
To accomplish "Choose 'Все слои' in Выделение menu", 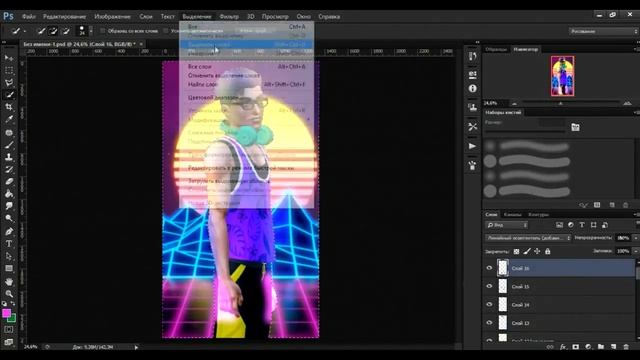I will [247, 67].
